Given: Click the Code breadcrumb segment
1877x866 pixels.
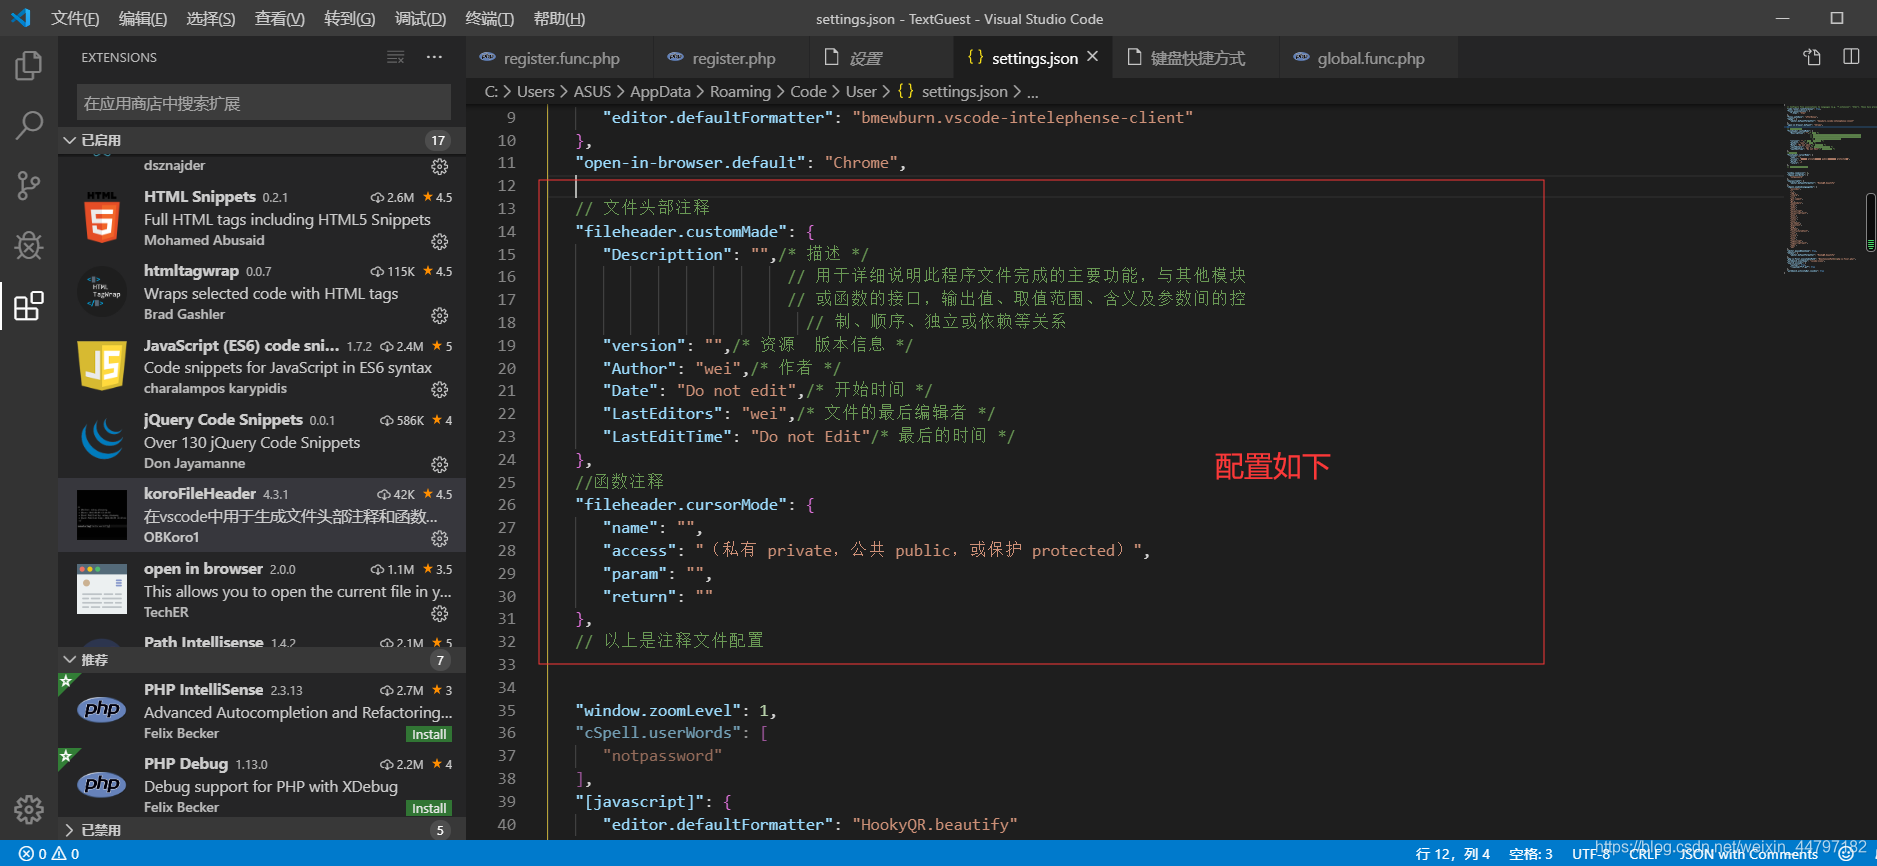Looking at the screenshot, I should (x=808, y=92).
